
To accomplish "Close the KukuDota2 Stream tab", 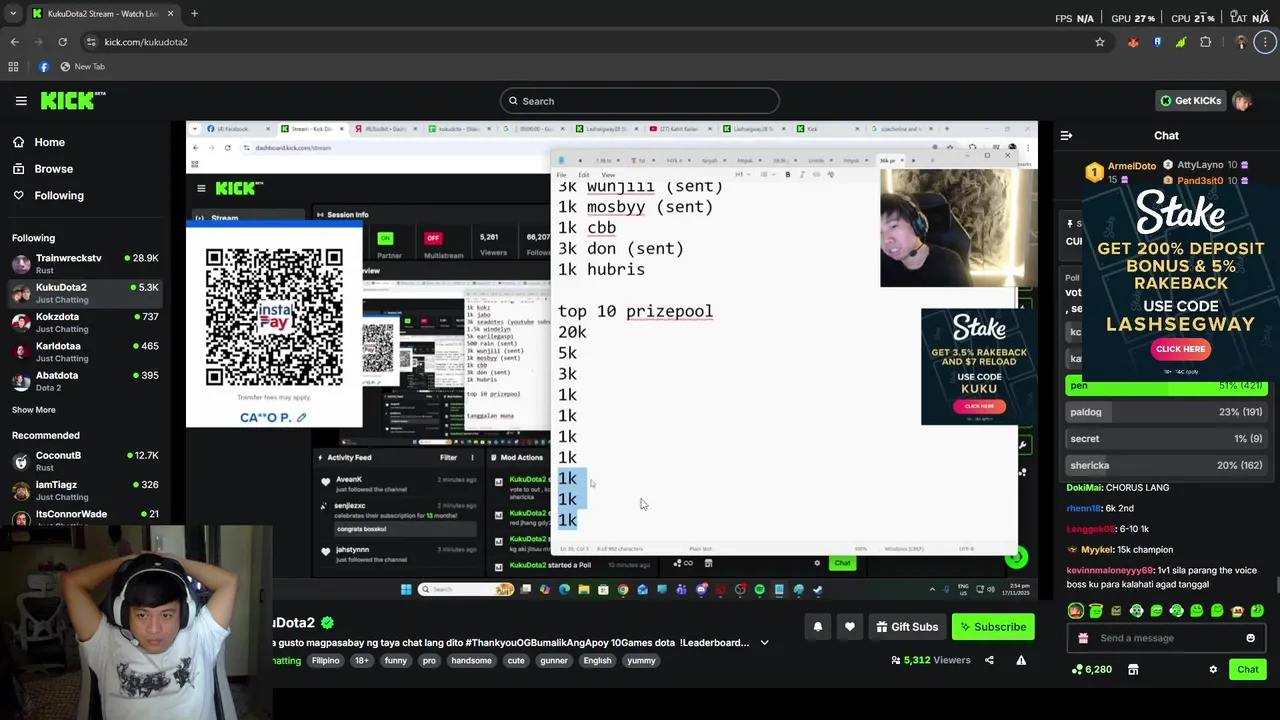I will 171,14.
